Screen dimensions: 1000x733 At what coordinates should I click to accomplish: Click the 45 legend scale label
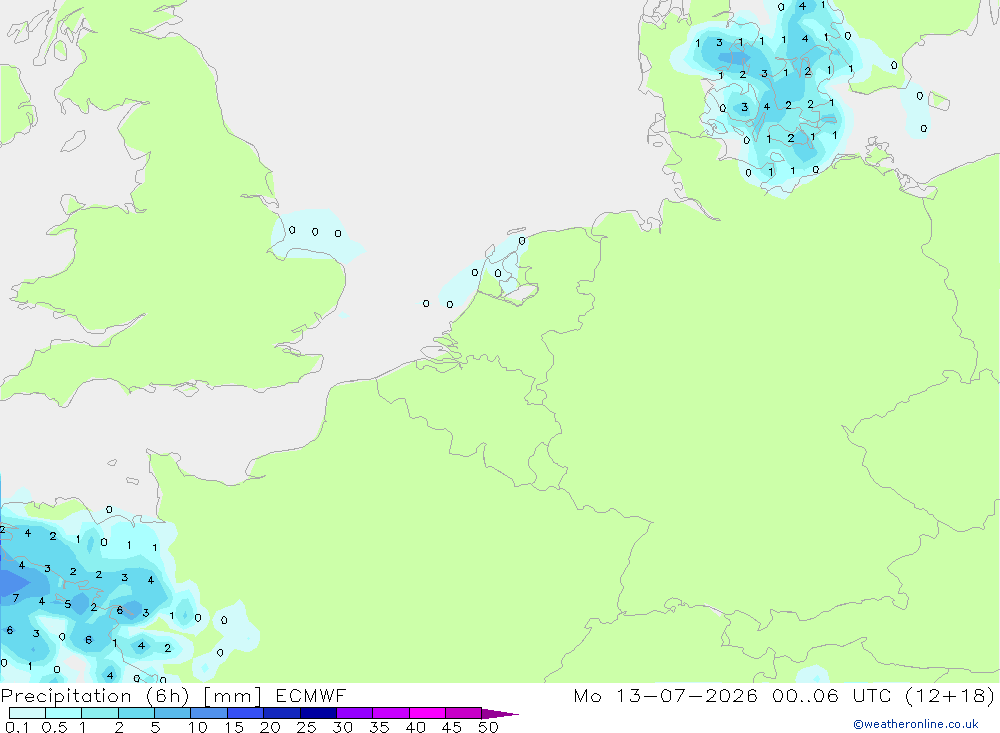click(452, 727)
